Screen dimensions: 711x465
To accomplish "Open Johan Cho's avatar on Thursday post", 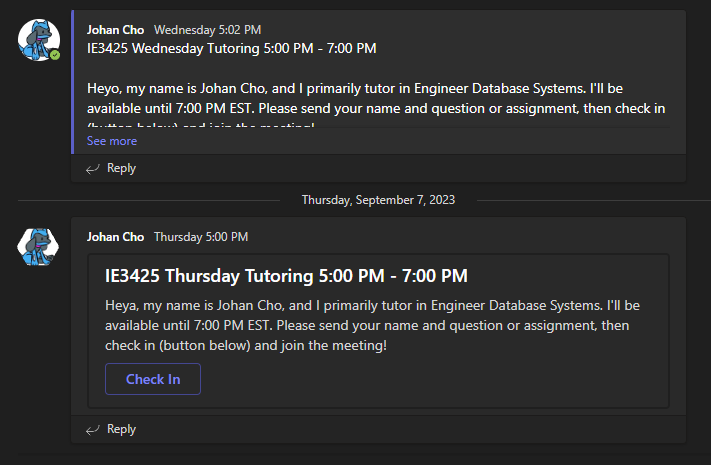I will pyautogui.click(x=39, y=246).
